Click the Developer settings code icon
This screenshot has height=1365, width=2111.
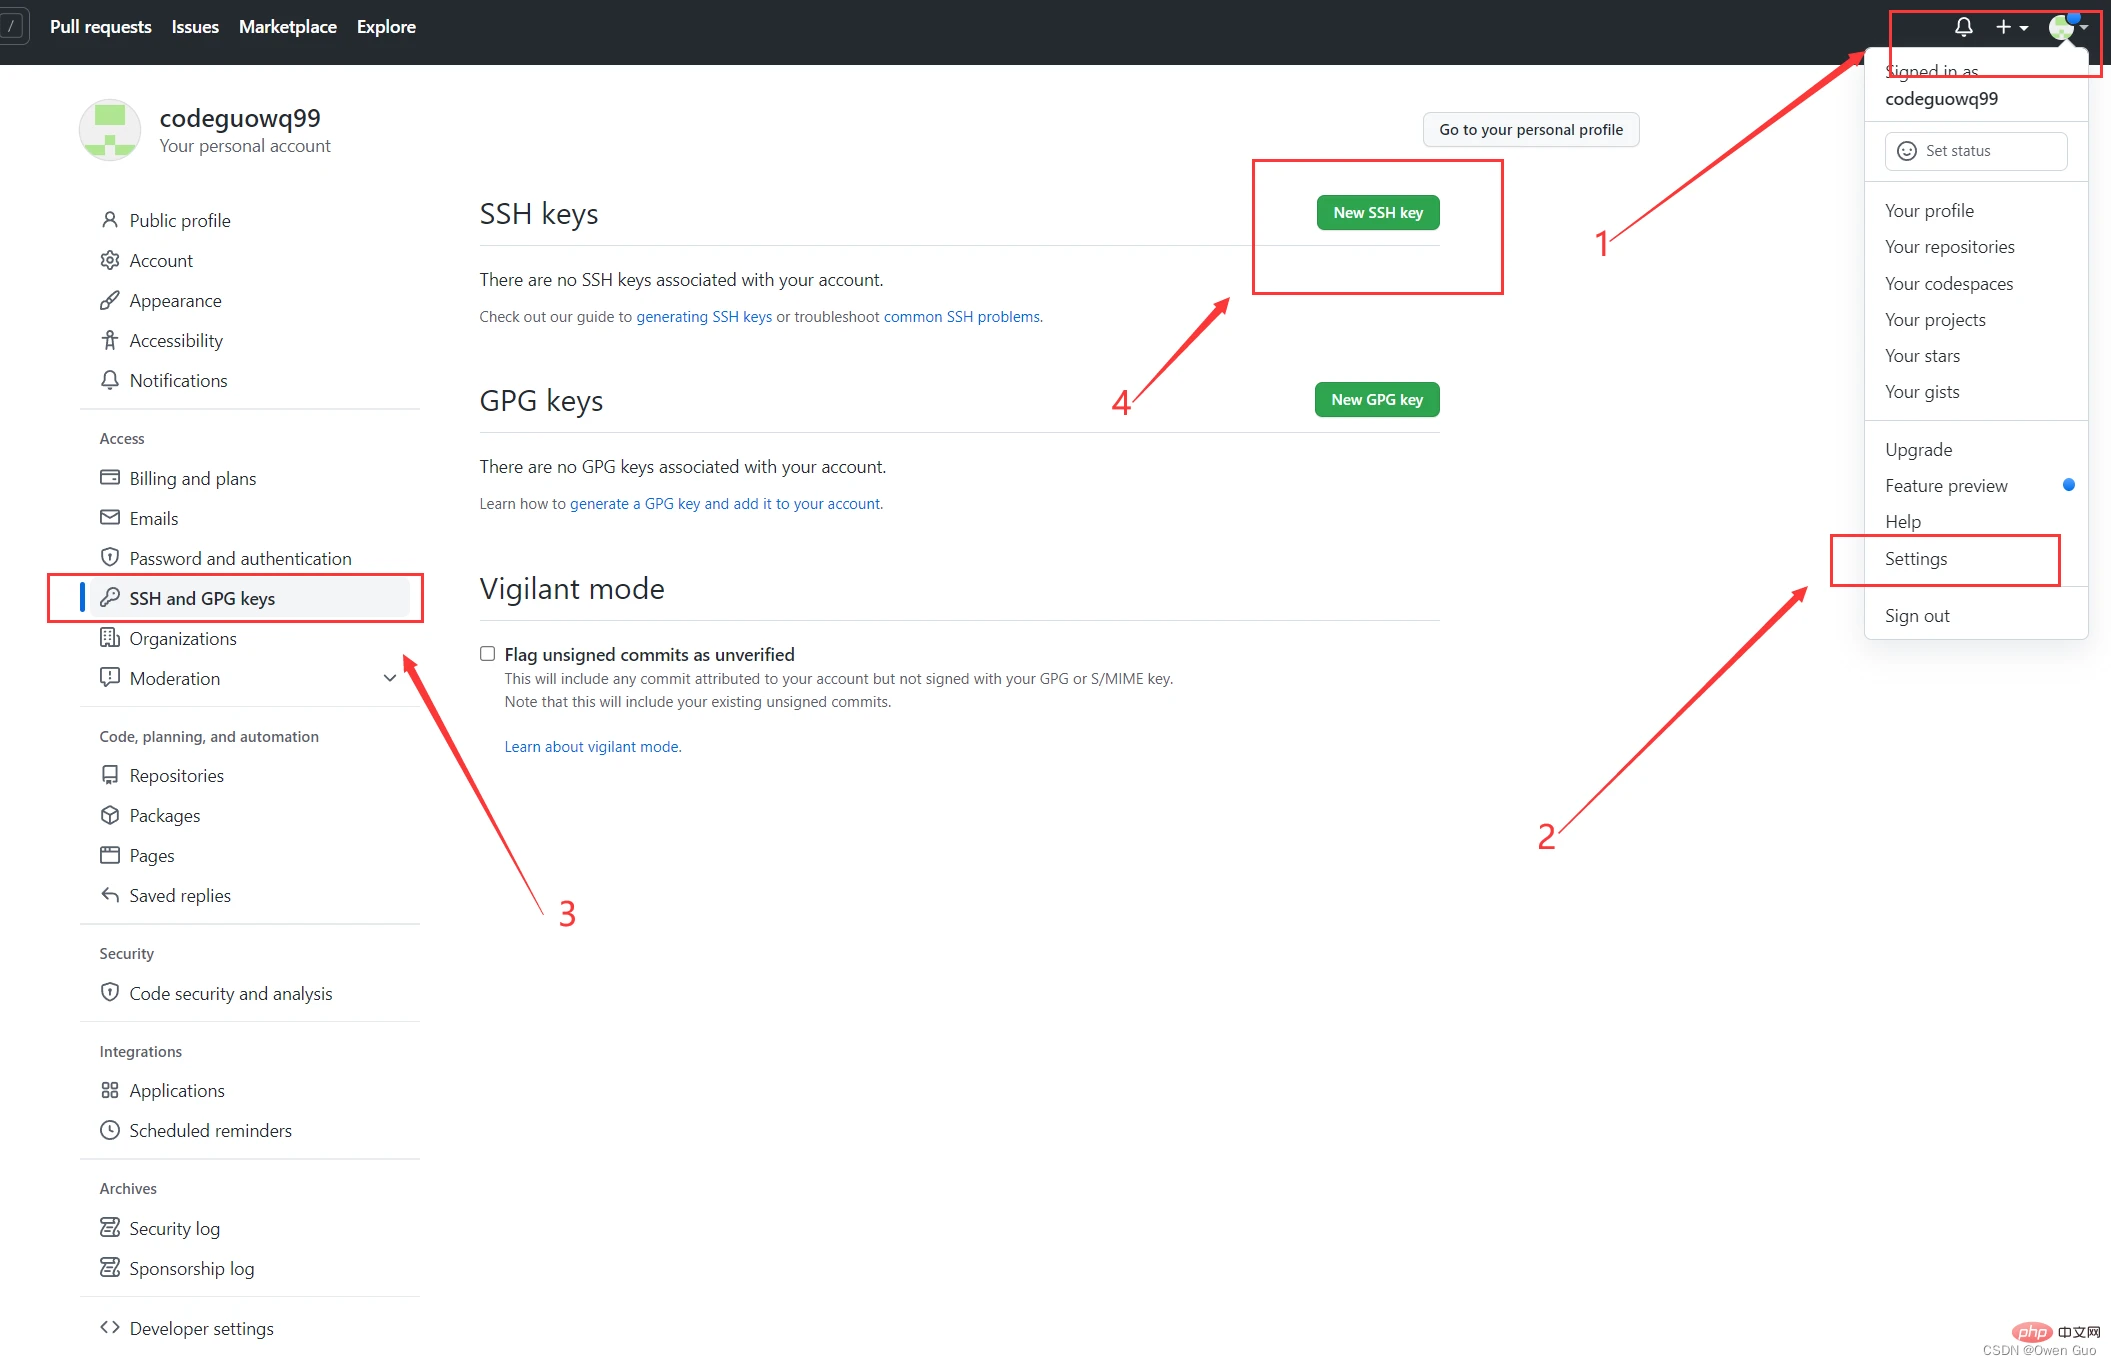tap(110, 1328)
